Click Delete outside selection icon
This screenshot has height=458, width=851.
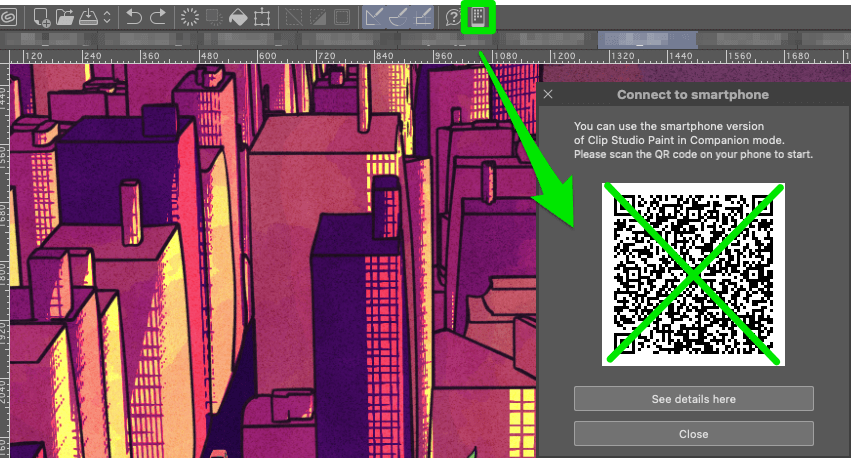(214, 17)
